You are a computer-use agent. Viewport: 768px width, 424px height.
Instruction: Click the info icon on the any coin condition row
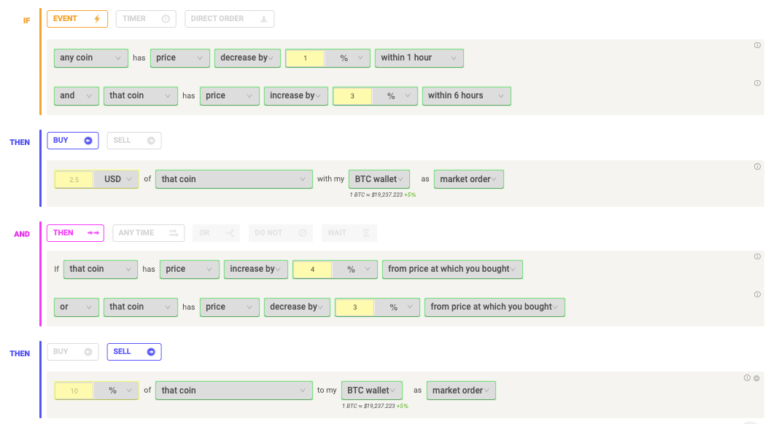point(757,46)
